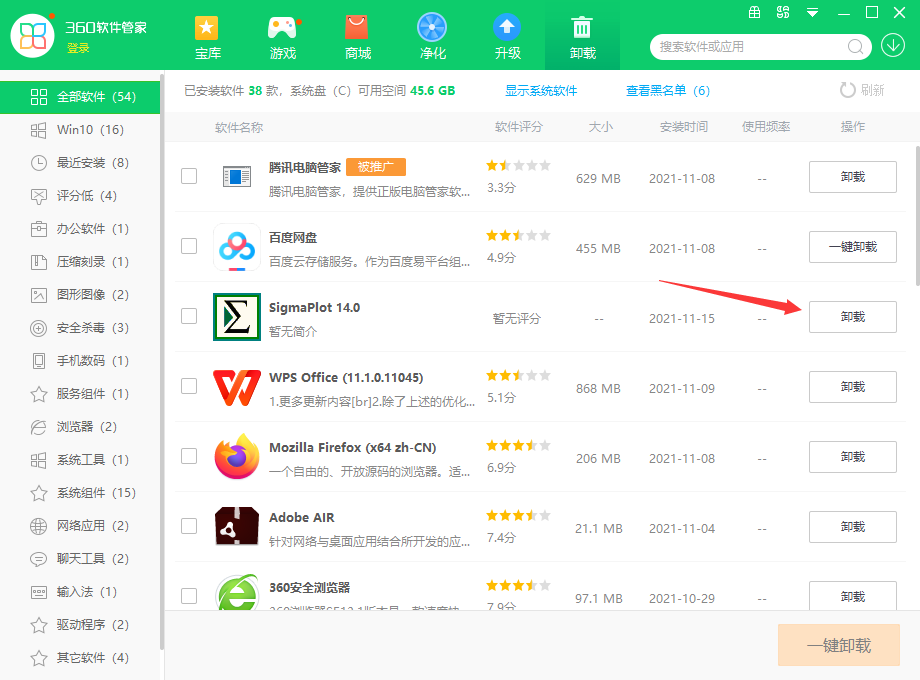Select 安全杀毒 (3) category
The image size is (920, 680).
click(x=80, y=327)
